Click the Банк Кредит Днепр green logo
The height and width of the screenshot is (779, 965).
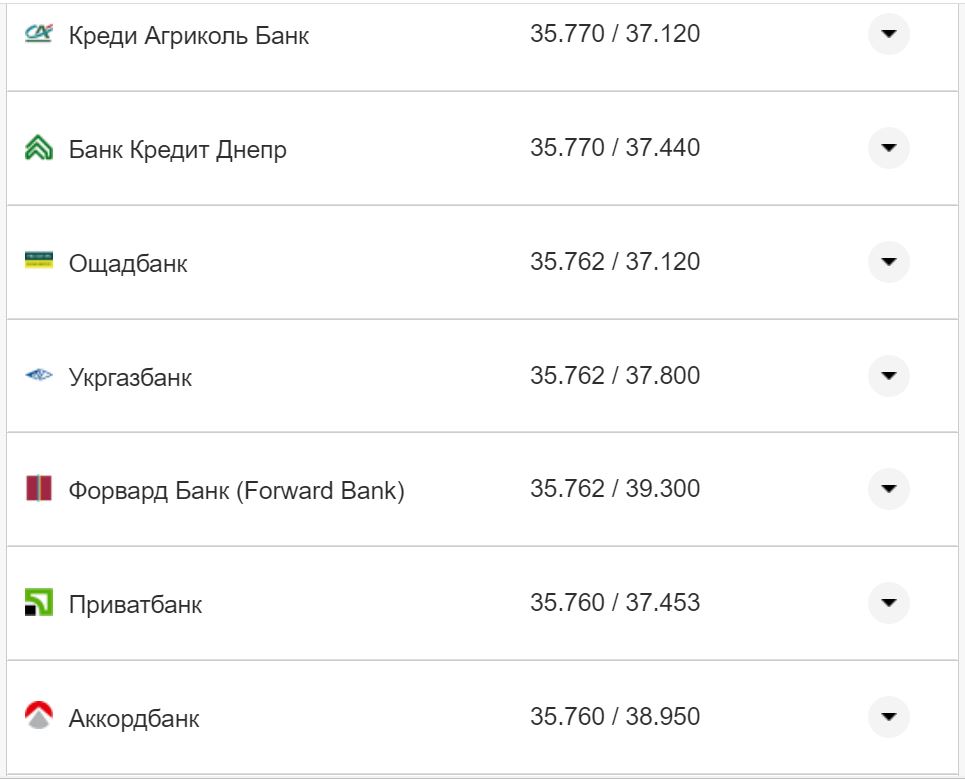click(x=35, y=146)
